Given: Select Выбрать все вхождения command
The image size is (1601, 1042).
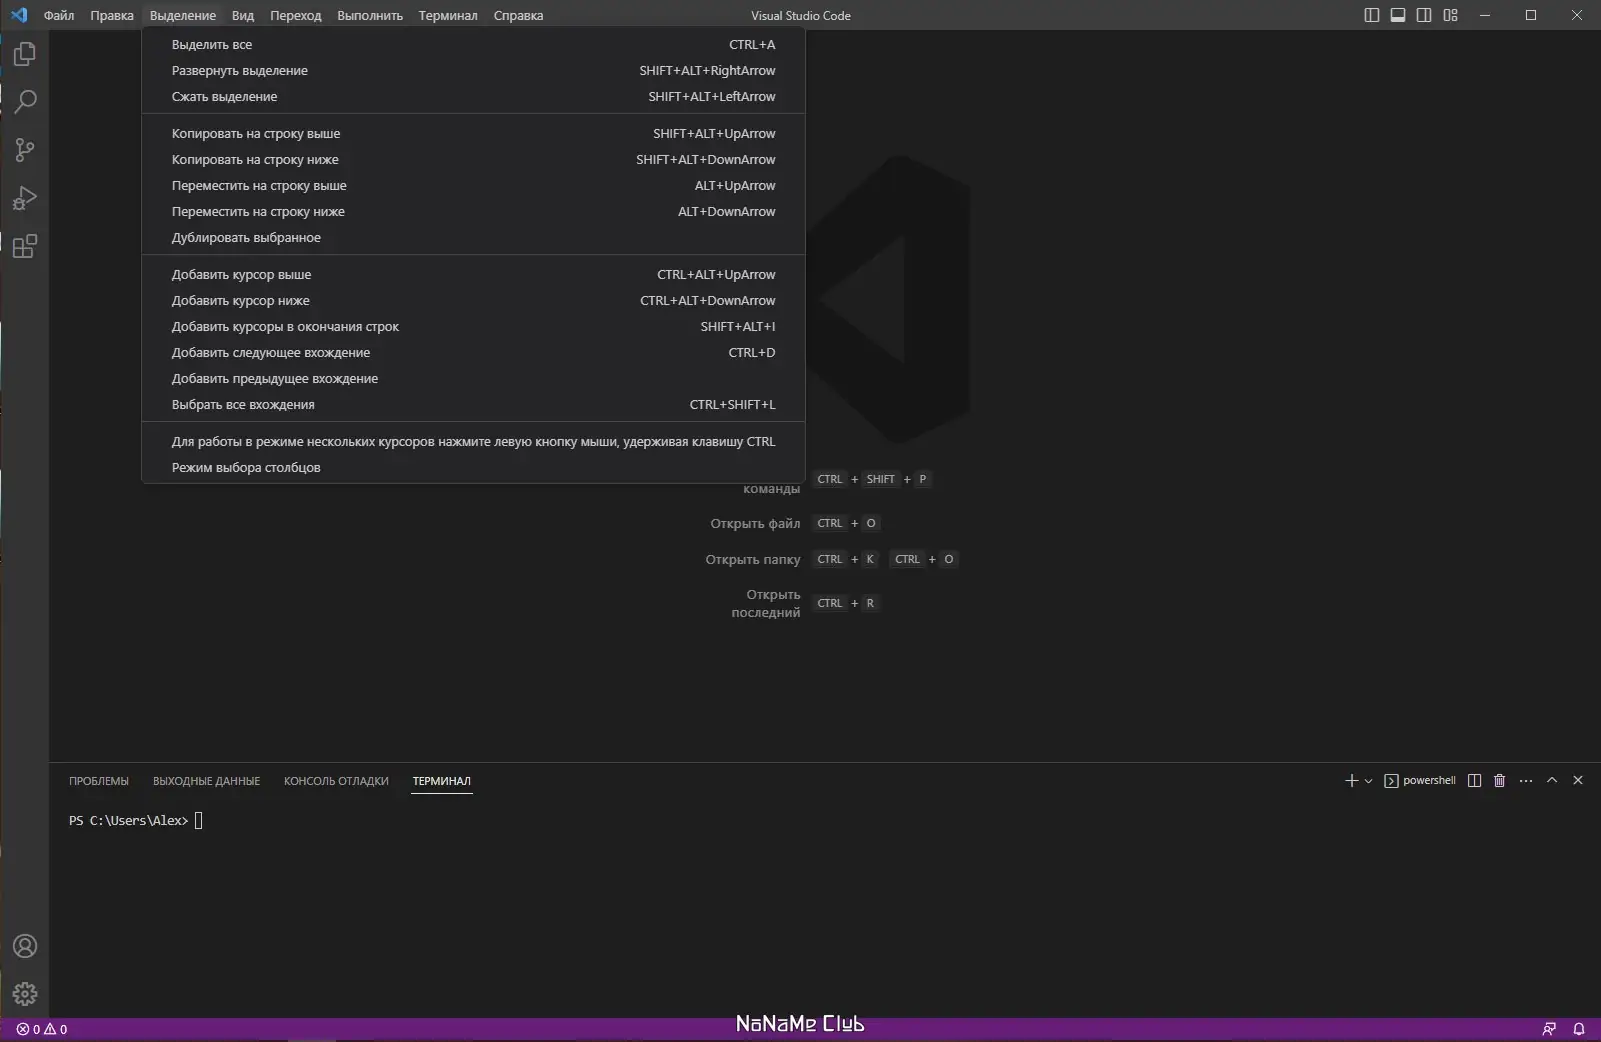Looking at the screenshot, I should 243,405.
